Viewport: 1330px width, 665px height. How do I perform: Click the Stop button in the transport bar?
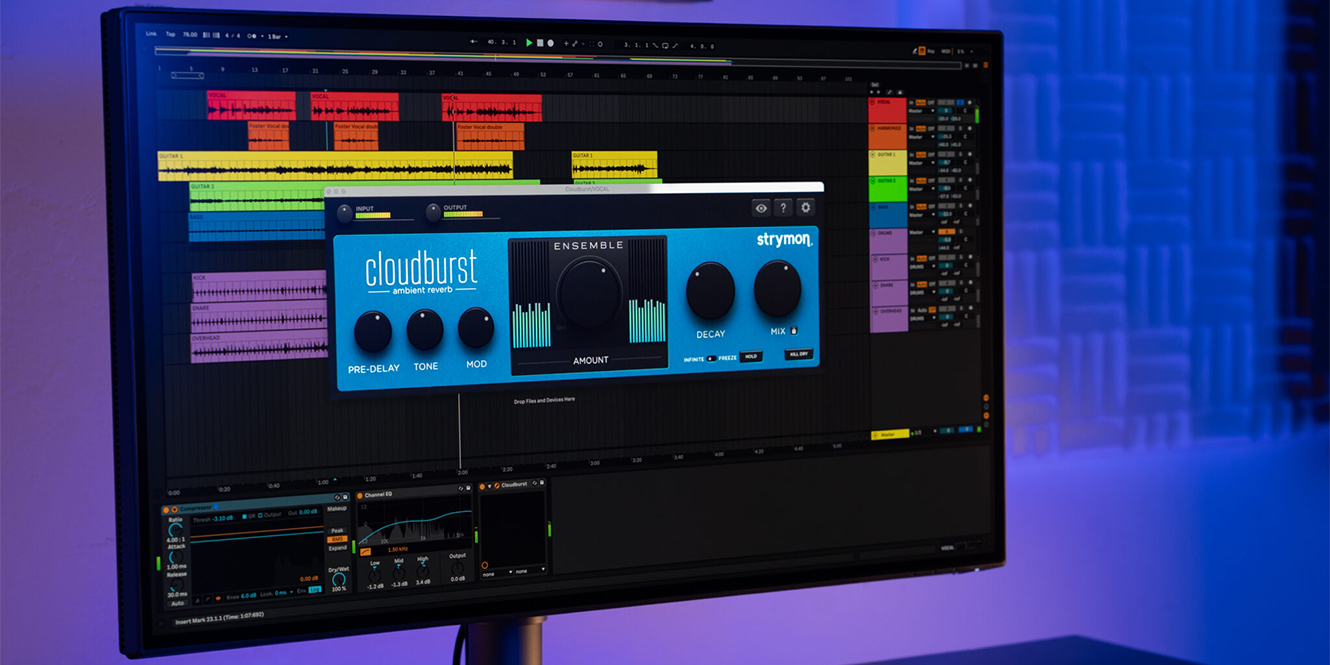coord(540,43)
